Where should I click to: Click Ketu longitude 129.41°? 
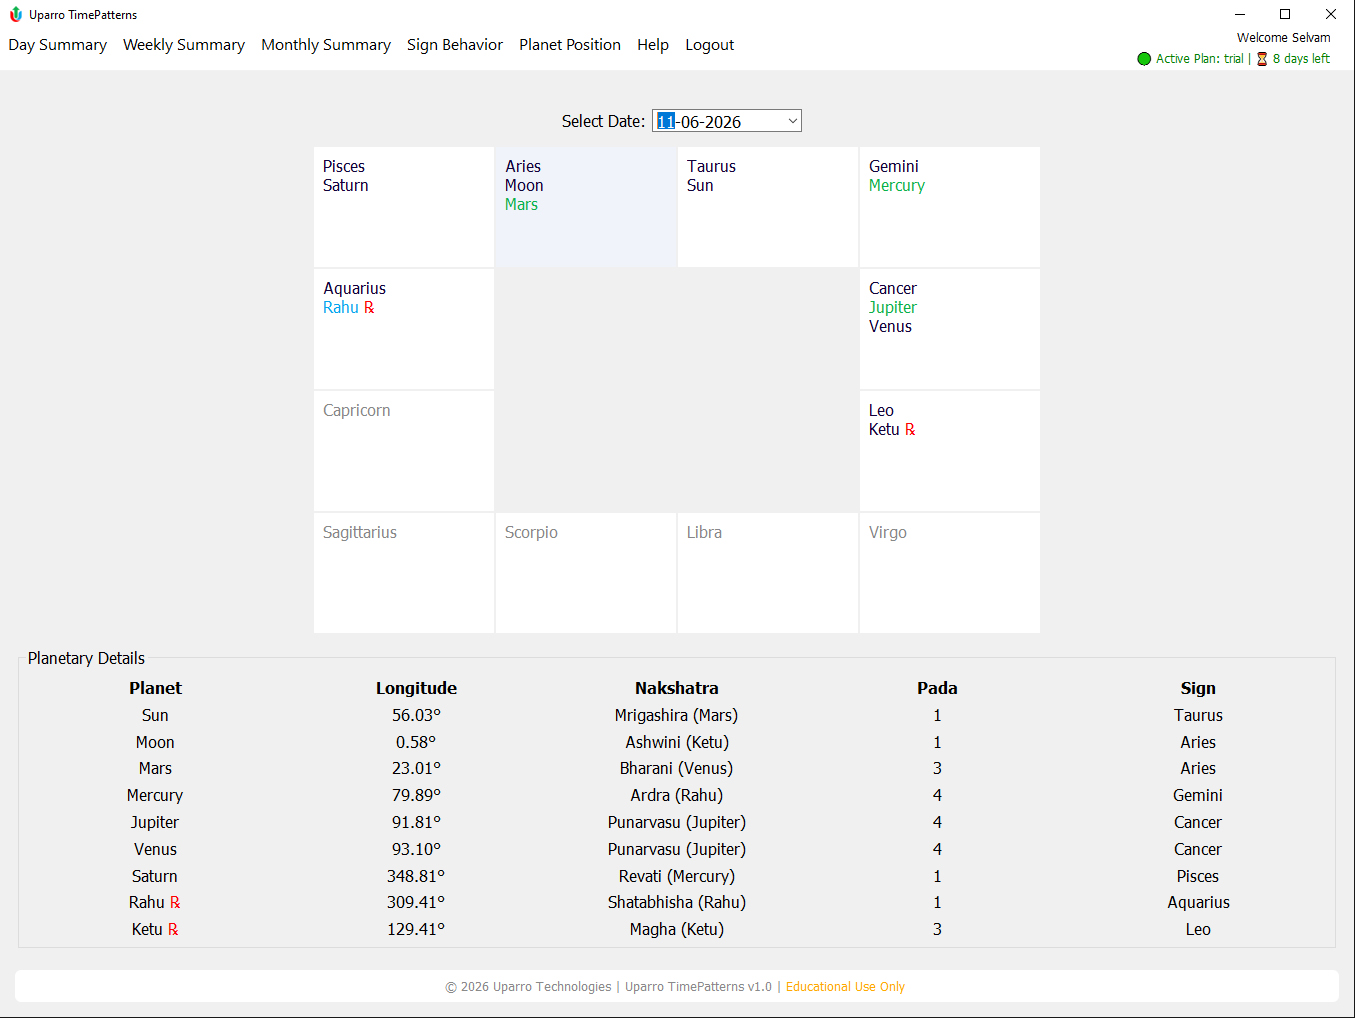pos(416,929)
